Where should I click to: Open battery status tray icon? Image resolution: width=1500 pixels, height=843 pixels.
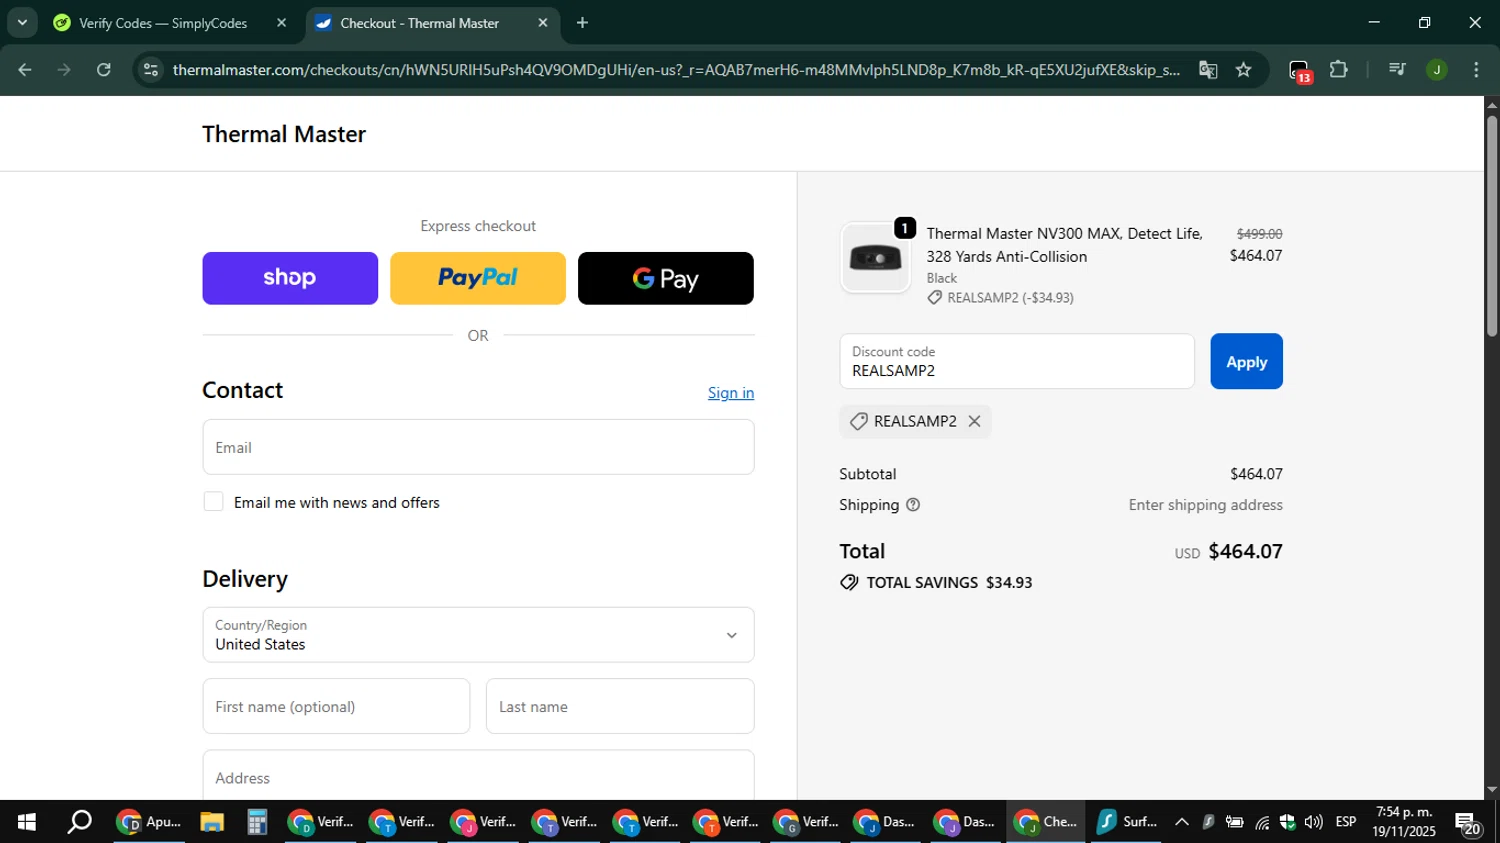pyautogui.click(x=1235, y=822)
